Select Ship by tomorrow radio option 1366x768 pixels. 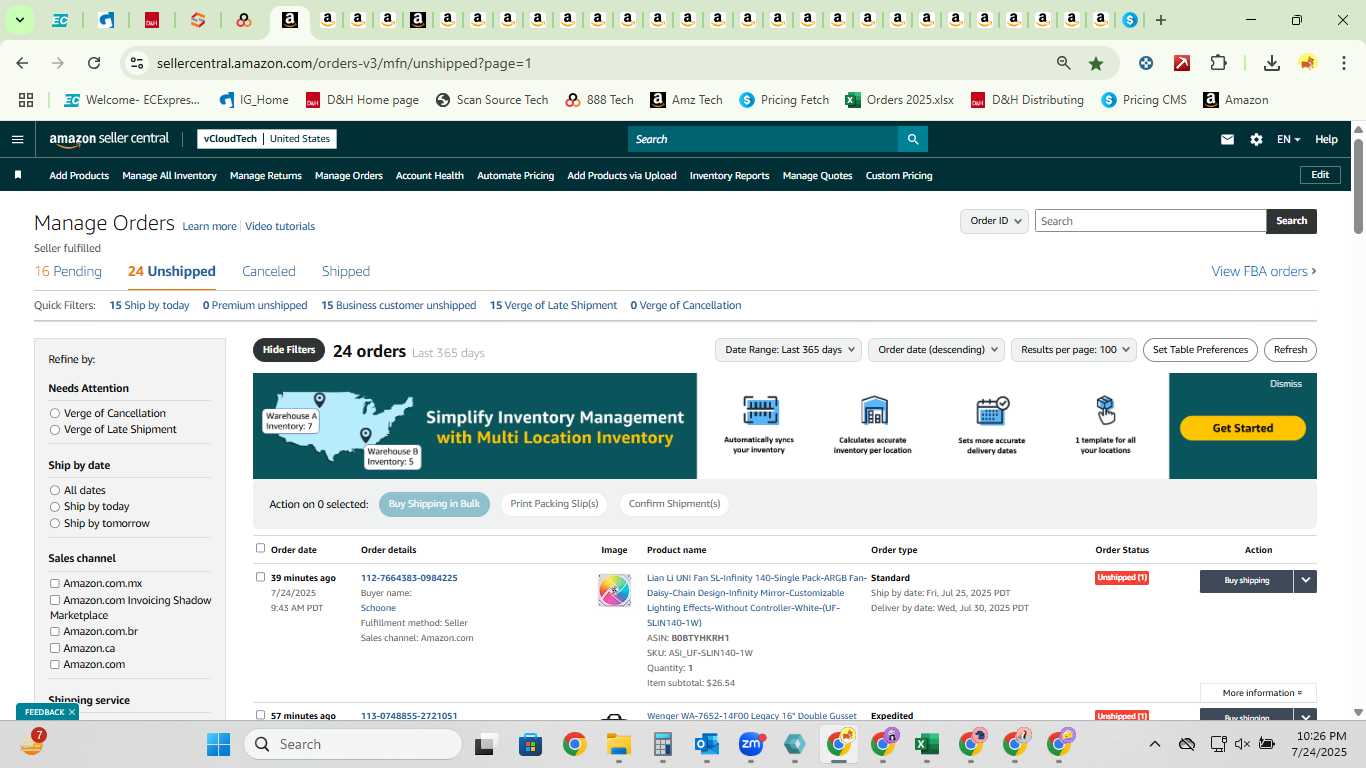coord(55,523)
